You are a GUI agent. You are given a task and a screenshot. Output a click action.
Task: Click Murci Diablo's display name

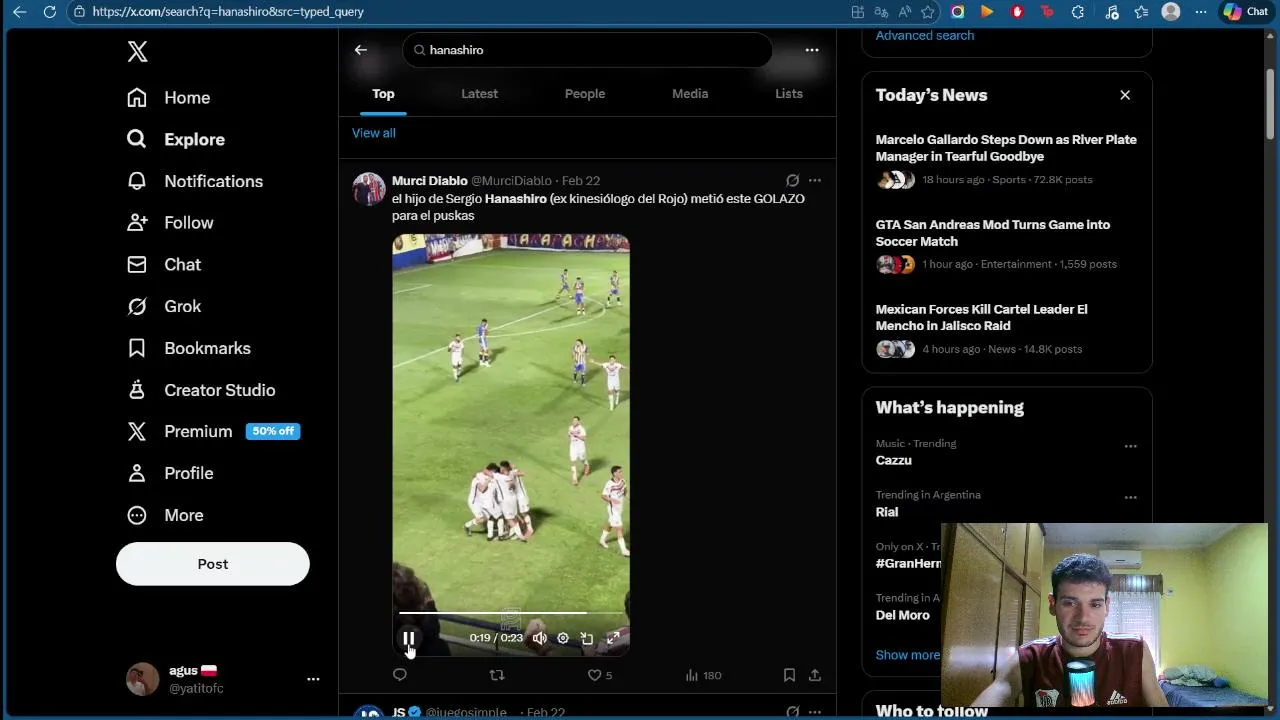[430, 181]
